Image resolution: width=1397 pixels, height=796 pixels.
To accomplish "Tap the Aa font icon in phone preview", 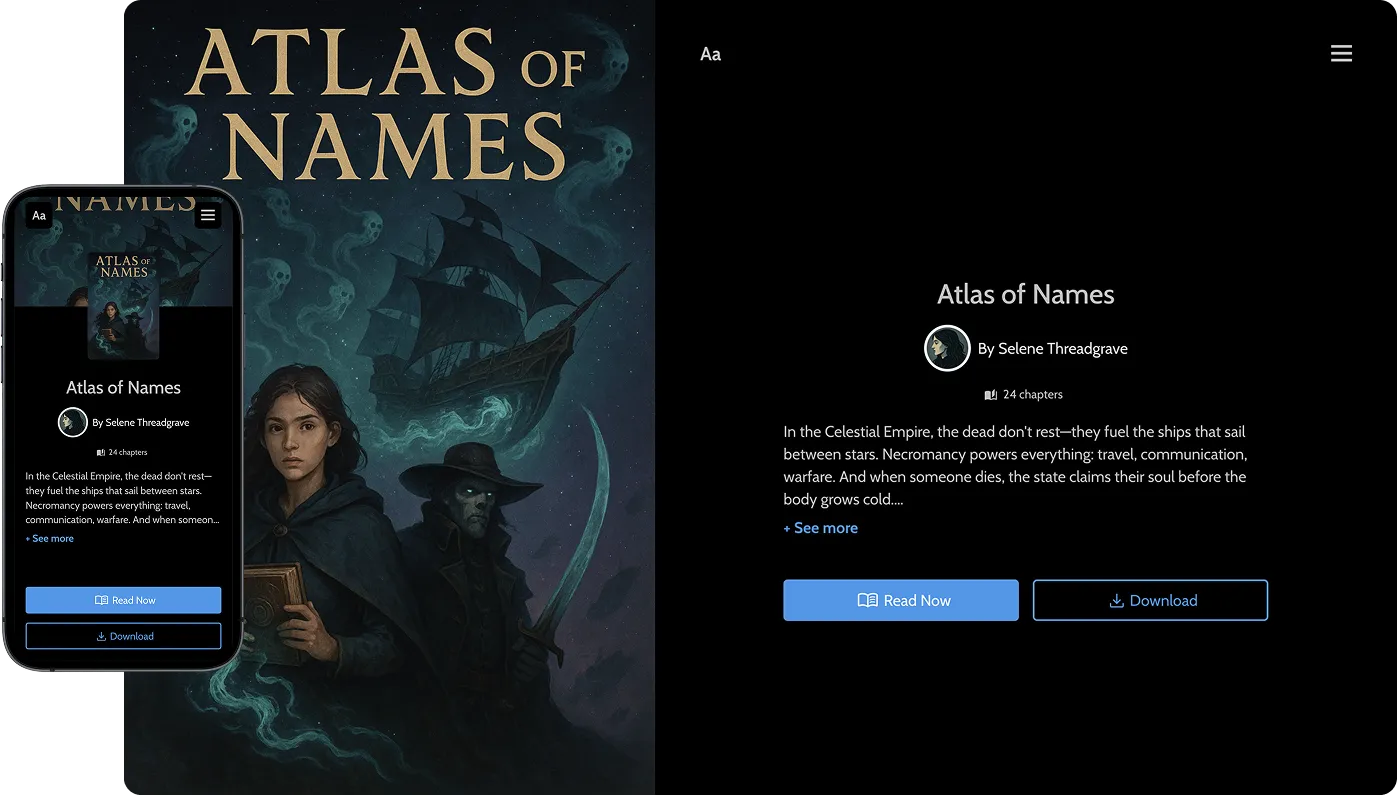I will tap(39, 215).
